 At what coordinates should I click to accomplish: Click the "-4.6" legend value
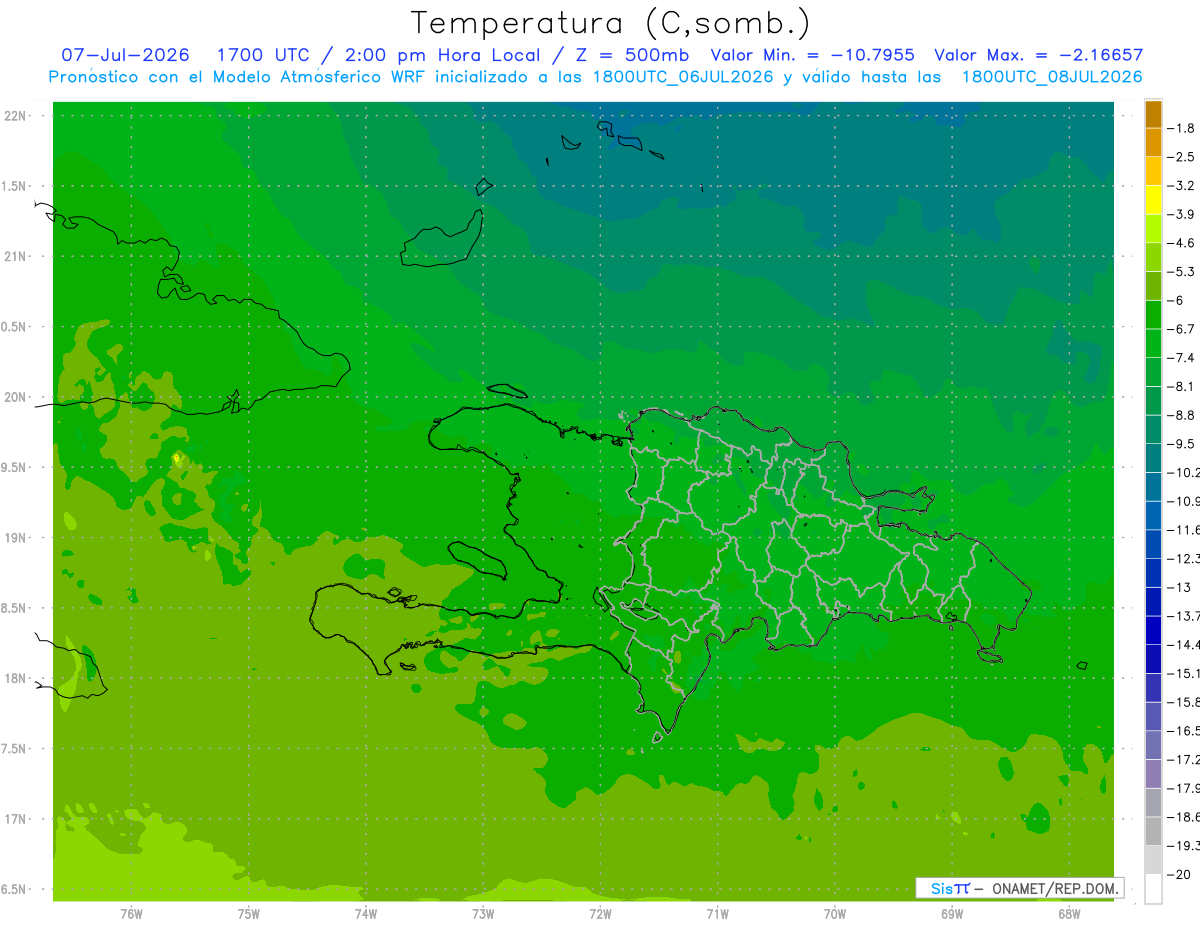click(1183, 243)
